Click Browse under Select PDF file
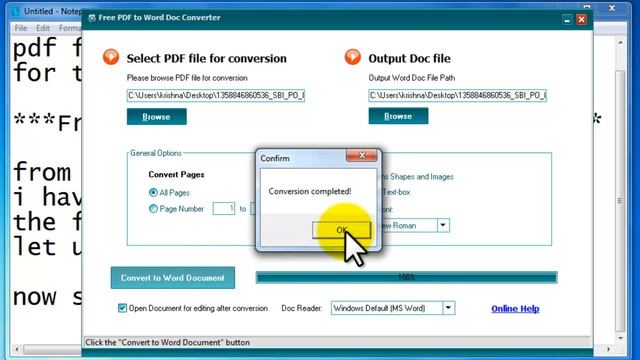Image resolution: width=640 pixels, height=360 pixels. tap(157, 117)
